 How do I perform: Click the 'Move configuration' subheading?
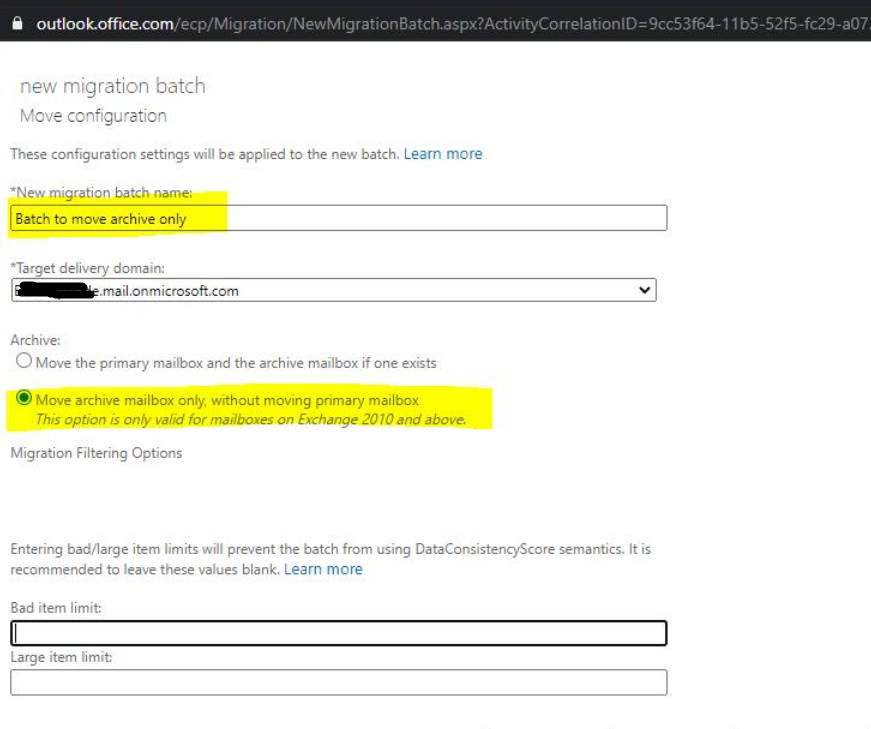click(93, 116)
